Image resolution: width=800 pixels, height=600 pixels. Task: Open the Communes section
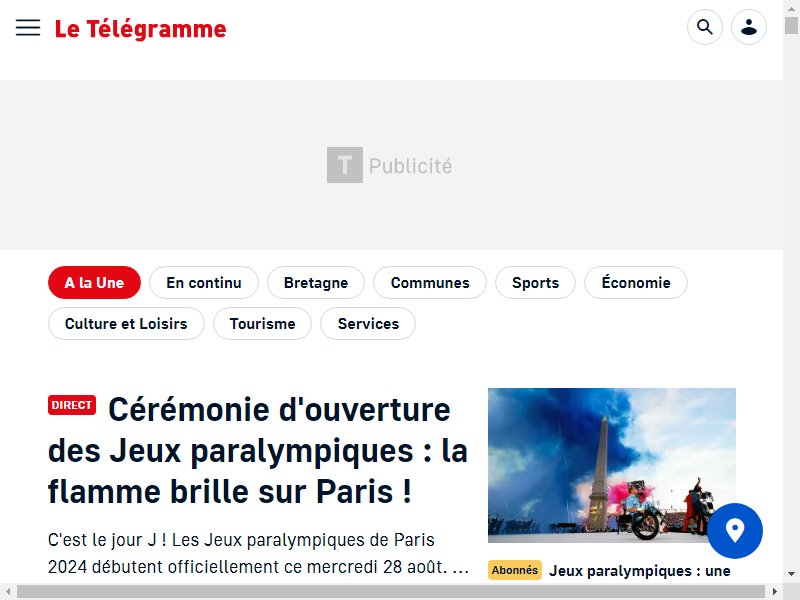[x=430, y=283]
